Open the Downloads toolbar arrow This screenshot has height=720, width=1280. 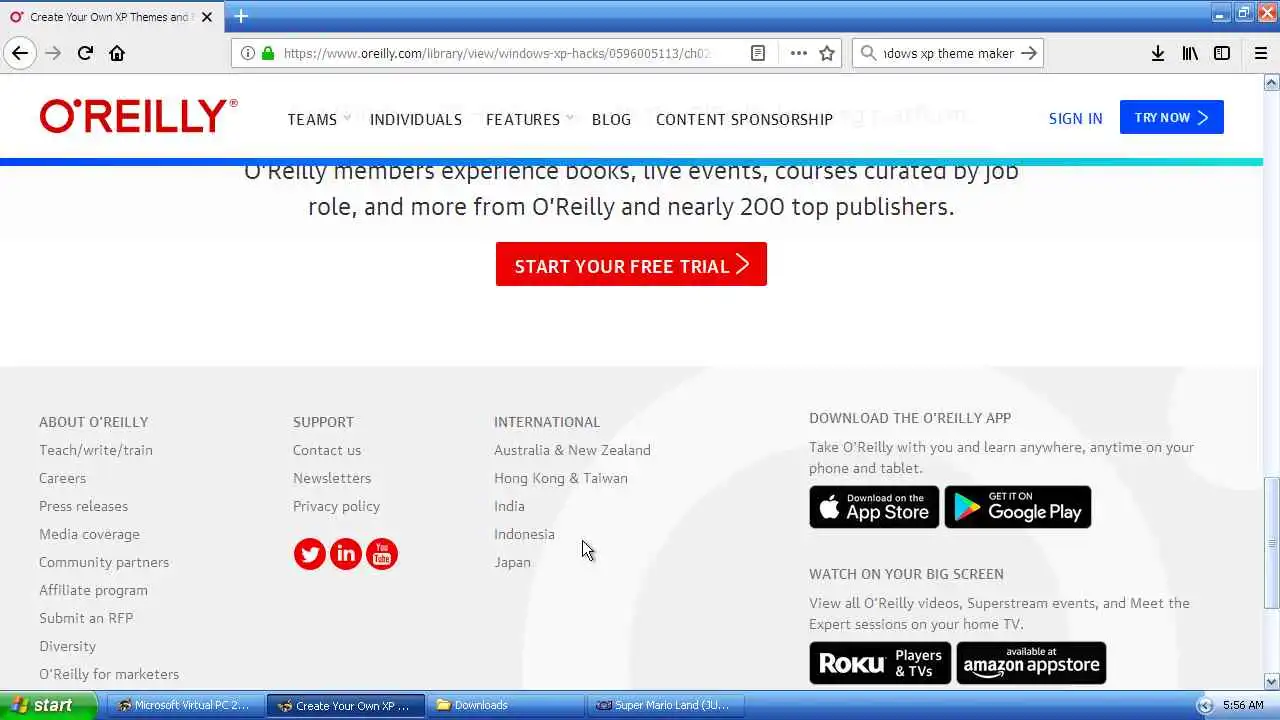[1158, 53]
